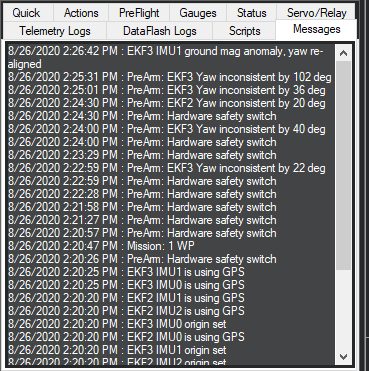Switch to the Actions tab
369x371 pixels.
click(81, 13)
